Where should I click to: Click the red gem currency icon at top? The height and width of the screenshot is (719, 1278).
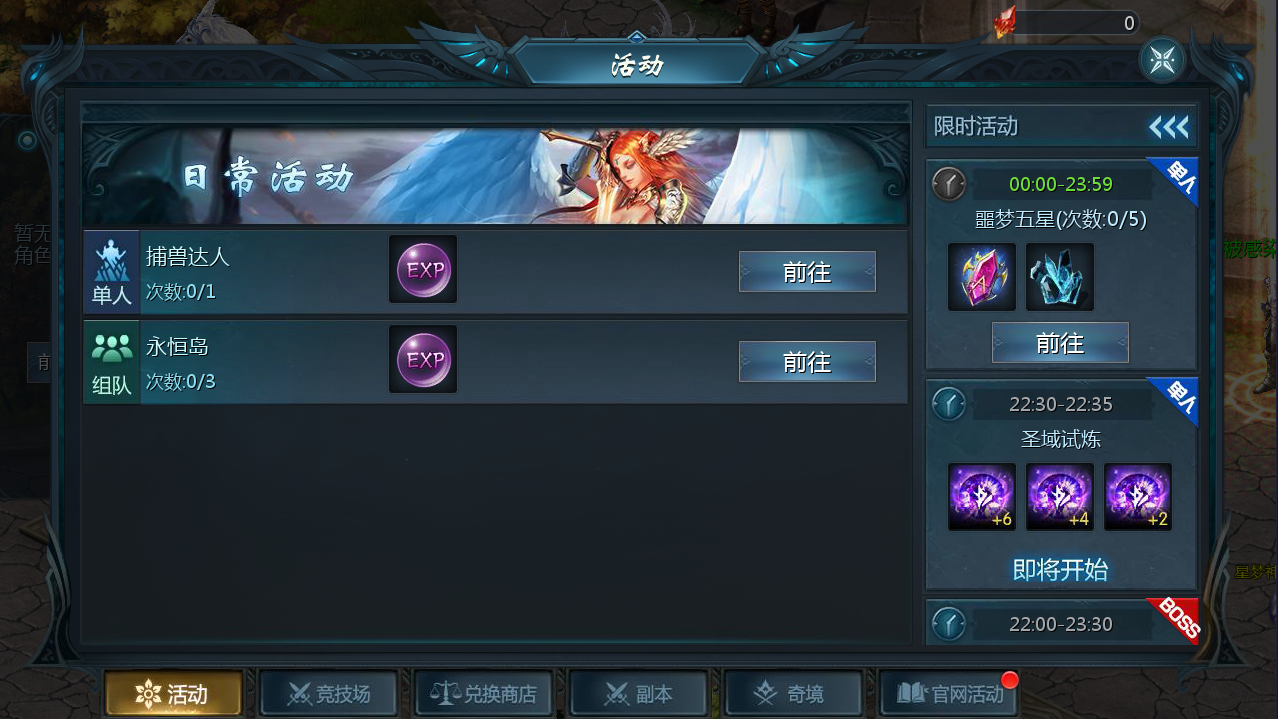point(1004,22)
